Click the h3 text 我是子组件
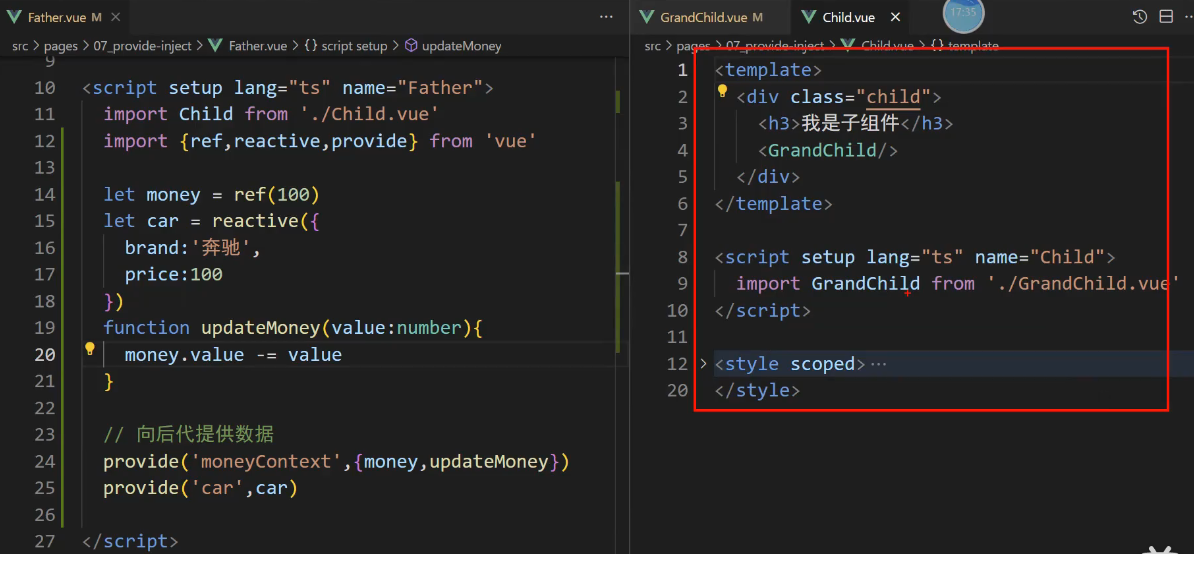Image resolution: width=1194 pixels, height=561 pixels. click(851, 123)
